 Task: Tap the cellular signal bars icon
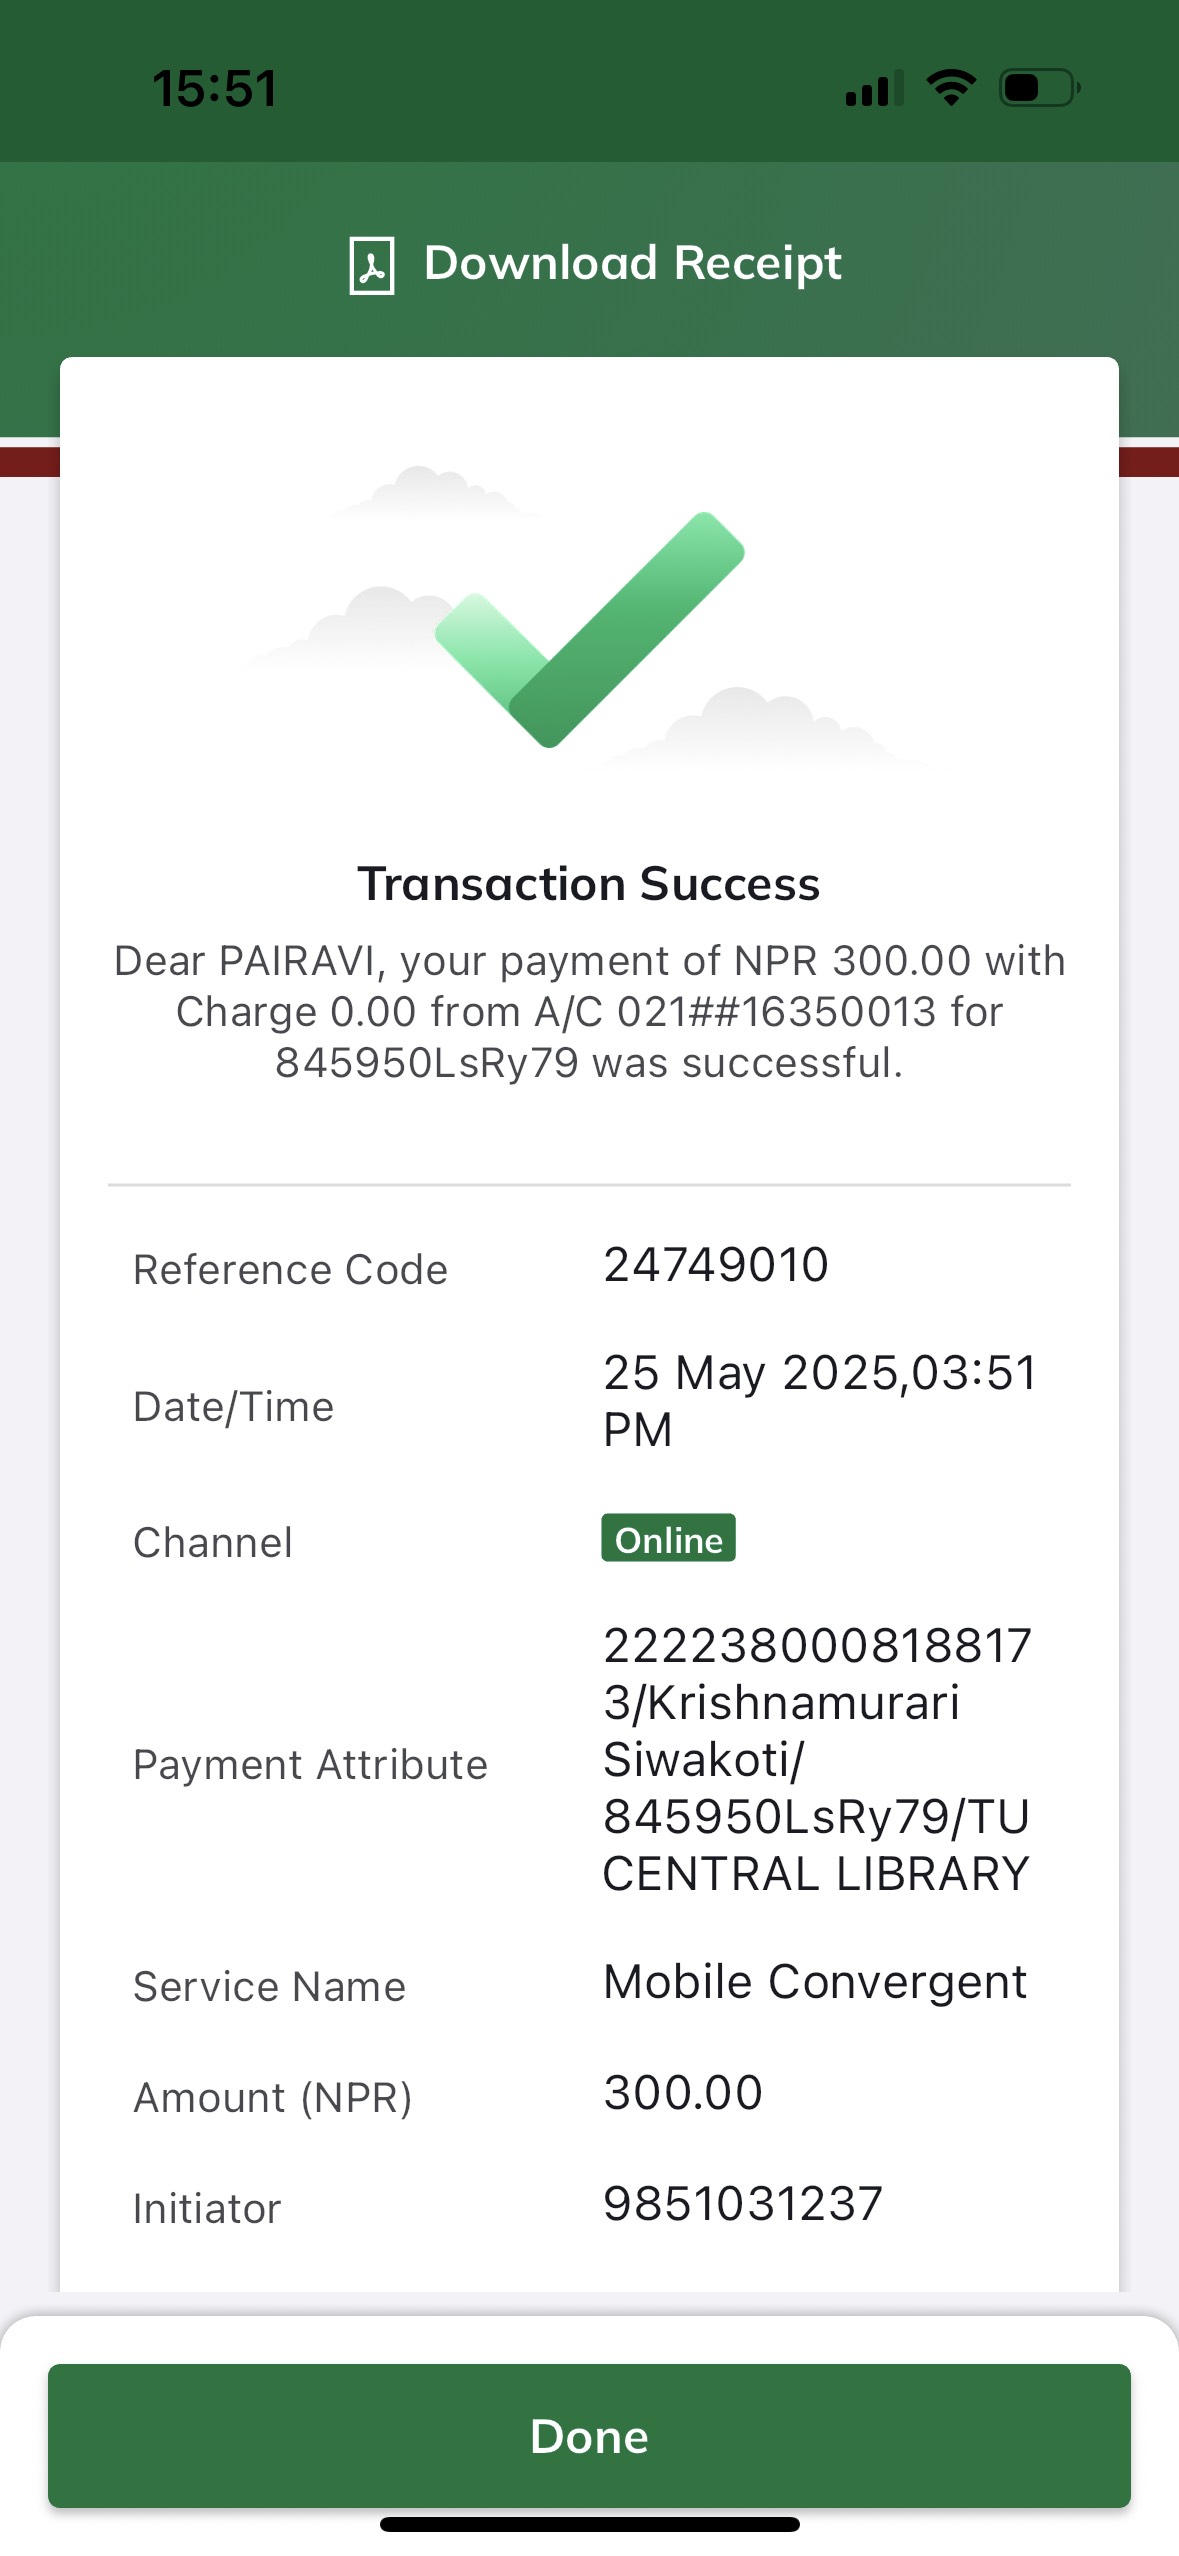point(874,89)
